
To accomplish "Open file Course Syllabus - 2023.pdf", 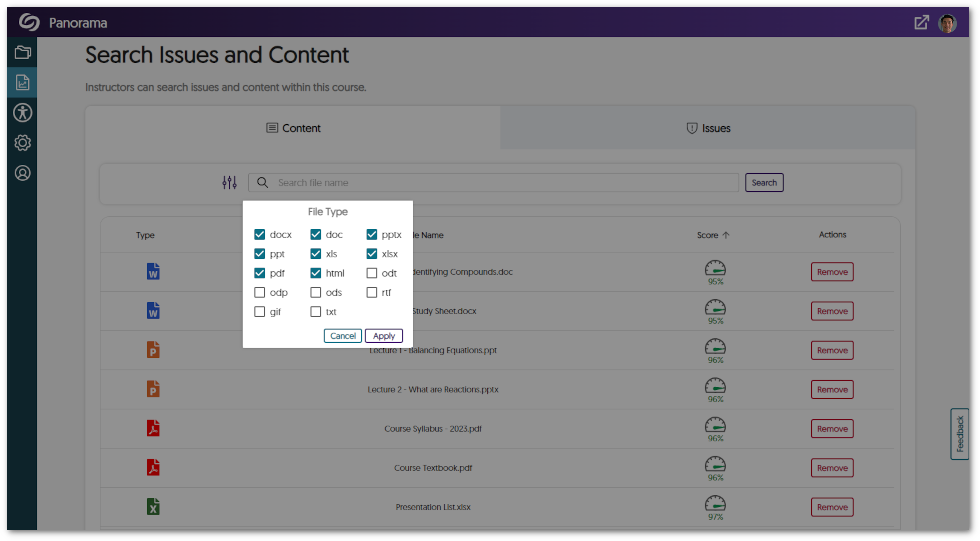I will [x=433, y=429].
